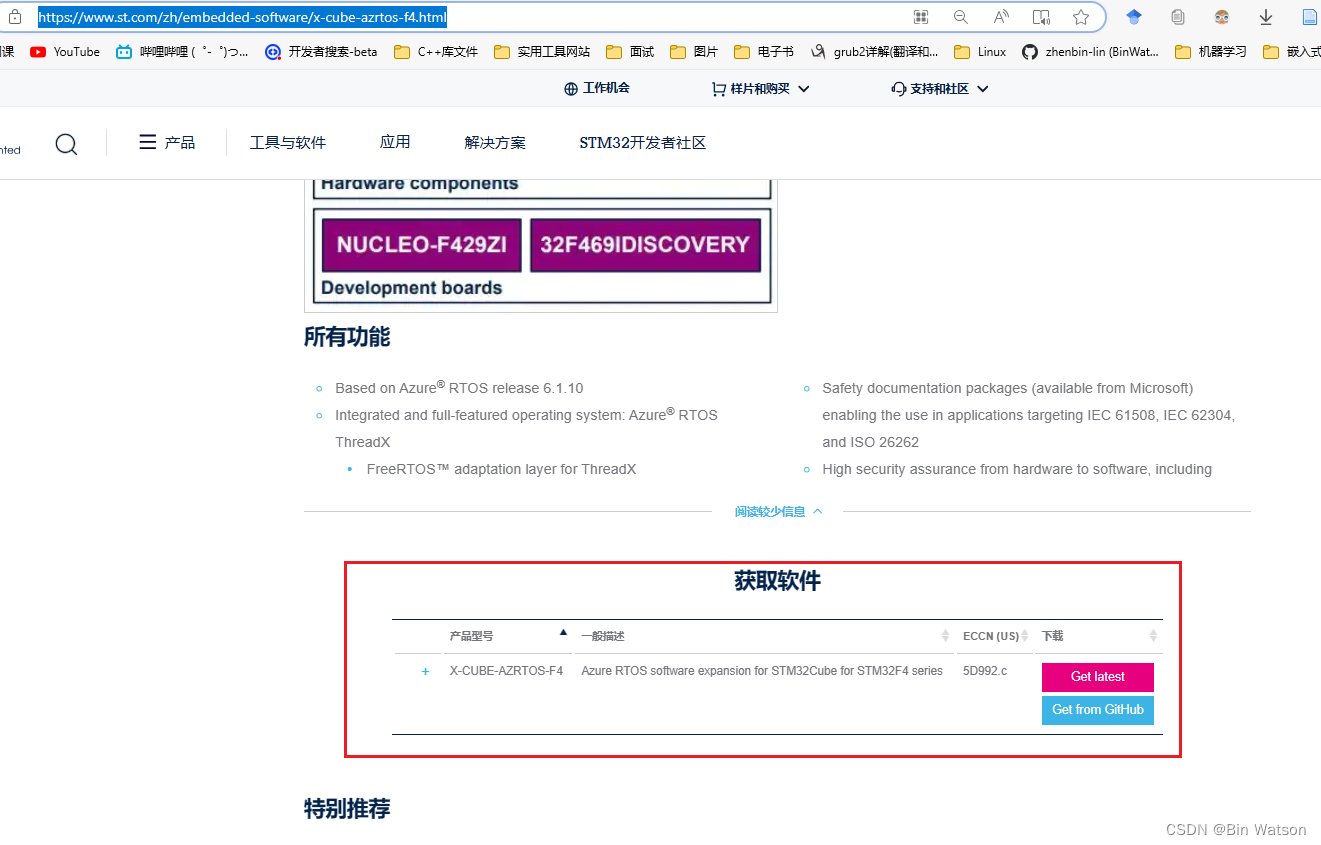Sort table by ECCN (US) column
Image resolution: width=1321 pixels, height=845 pixels.
(x=995, y=636)
